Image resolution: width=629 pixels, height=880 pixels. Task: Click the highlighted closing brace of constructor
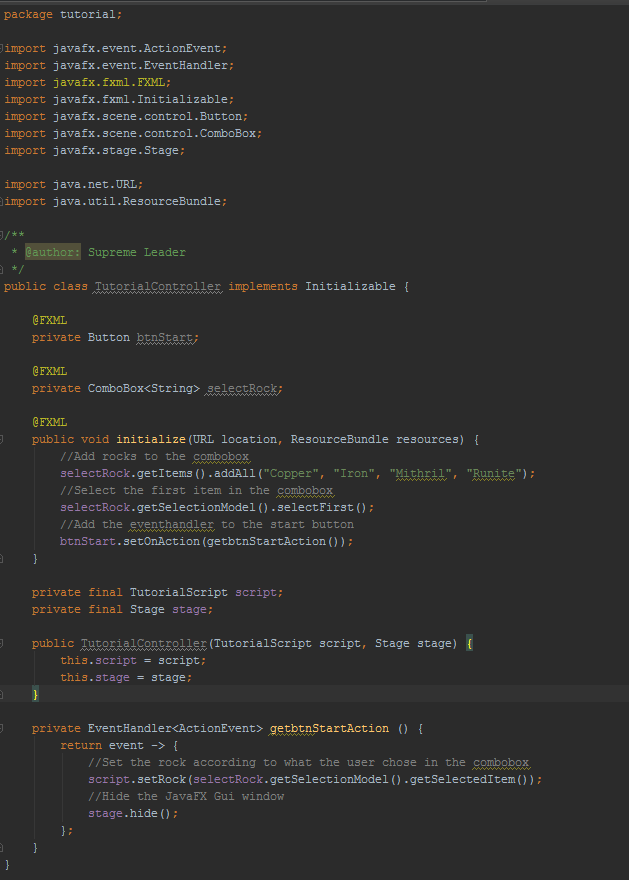pyautogui.click(x=36, y=694)
